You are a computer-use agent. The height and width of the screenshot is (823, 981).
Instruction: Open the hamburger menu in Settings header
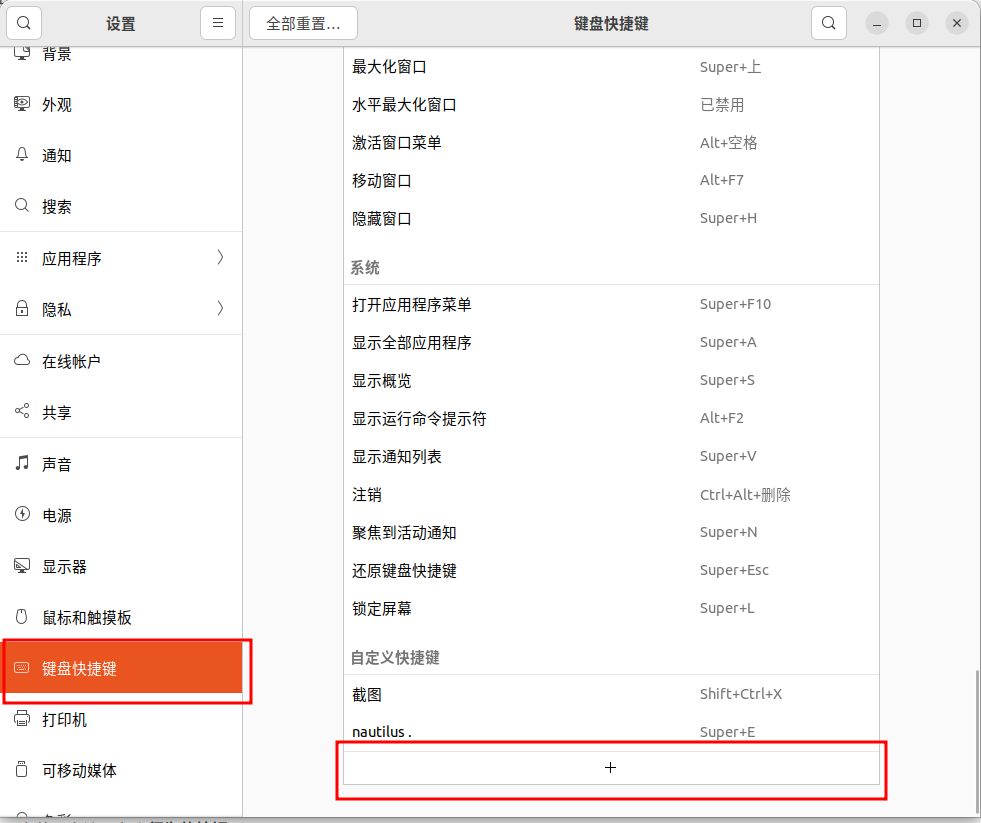[218, 22]
